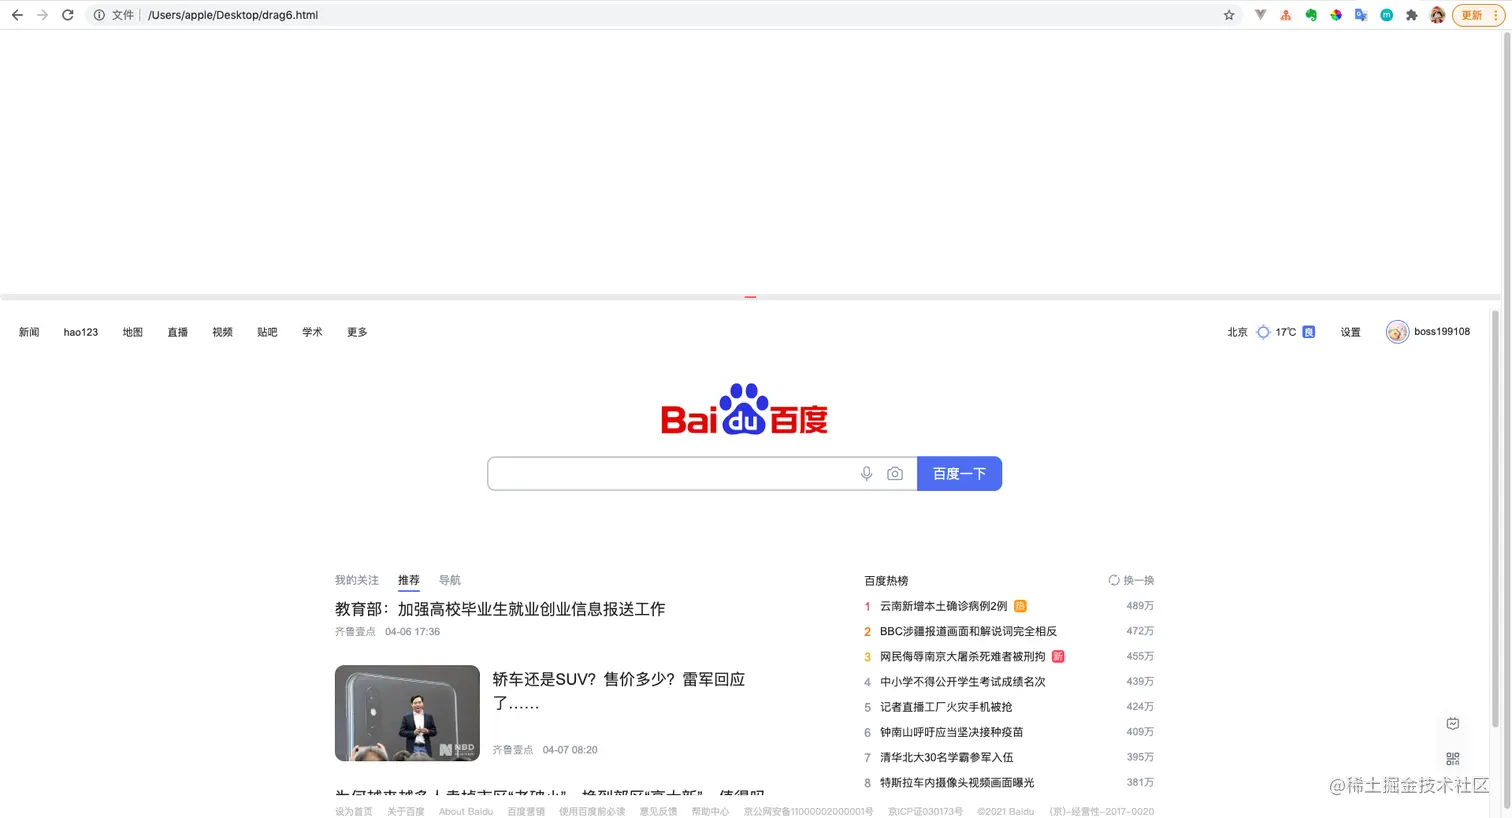Screen dimensions: 1512x818
Task: Go back using the browser back arrow
Action: click(17, 15)
